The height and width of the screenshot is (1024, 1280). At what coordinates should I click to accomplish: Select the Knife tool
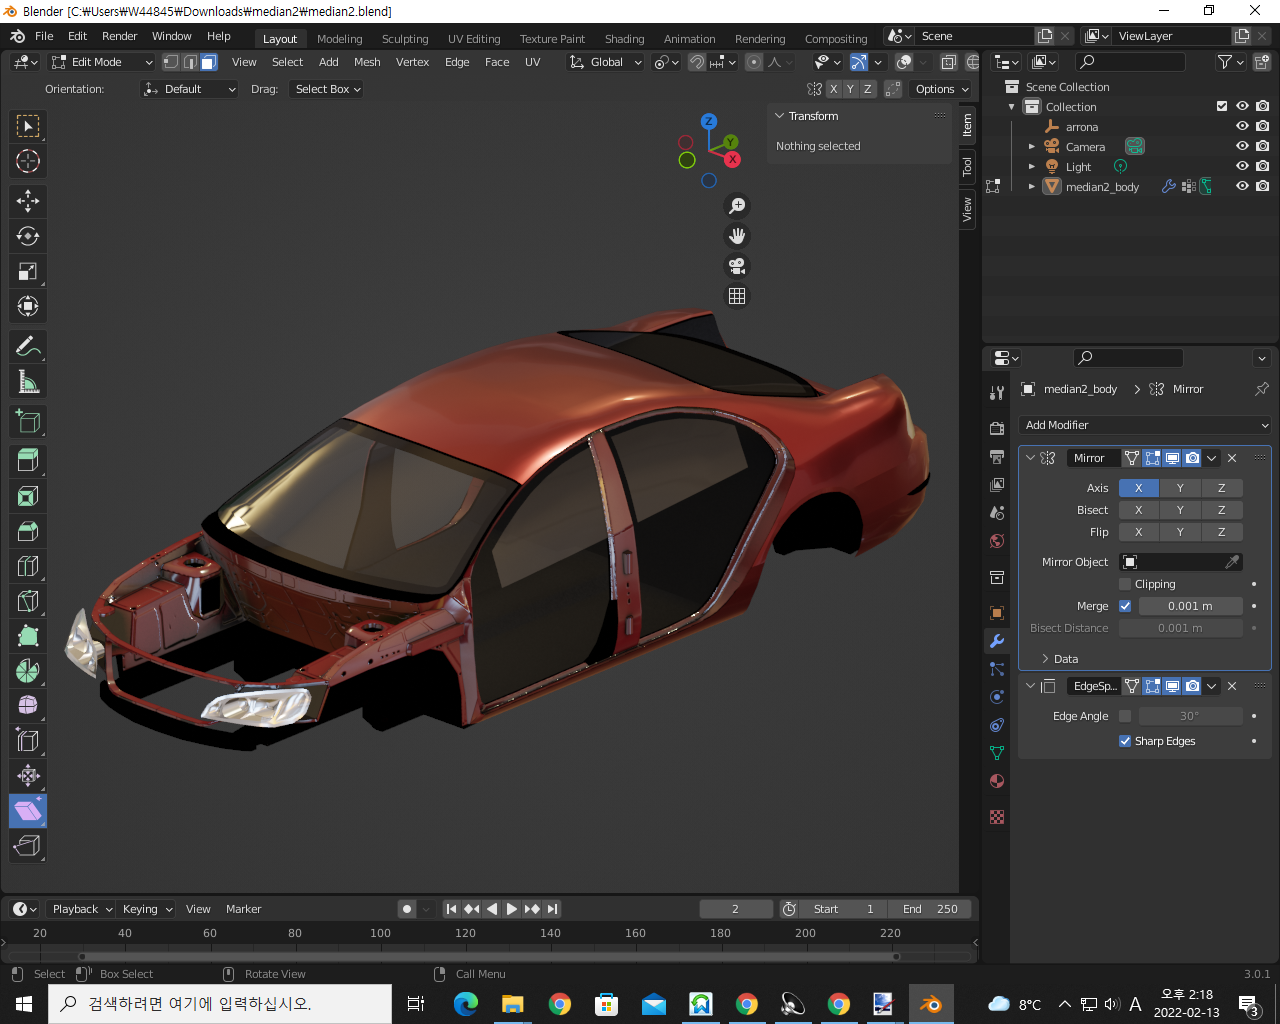(x=28, y=601)
